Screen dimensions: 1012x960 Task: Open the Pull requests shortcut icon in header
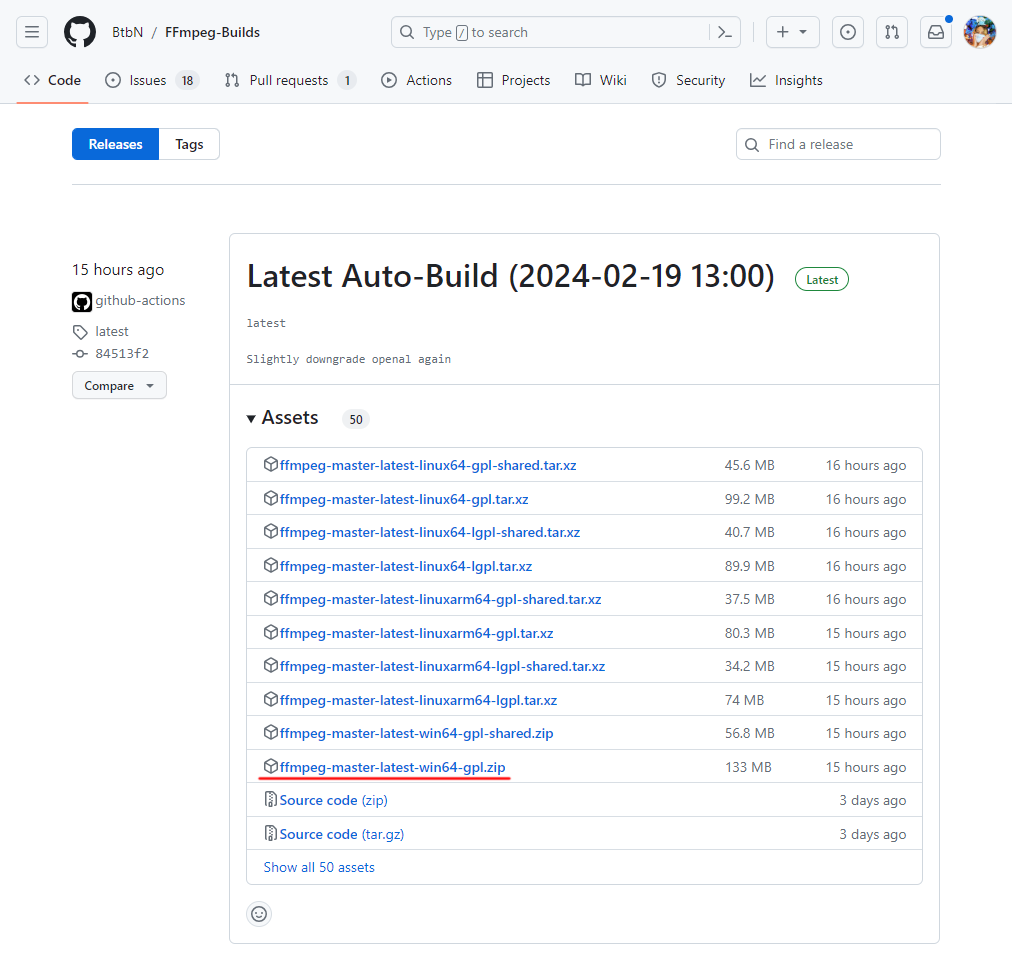pos(892,32)
